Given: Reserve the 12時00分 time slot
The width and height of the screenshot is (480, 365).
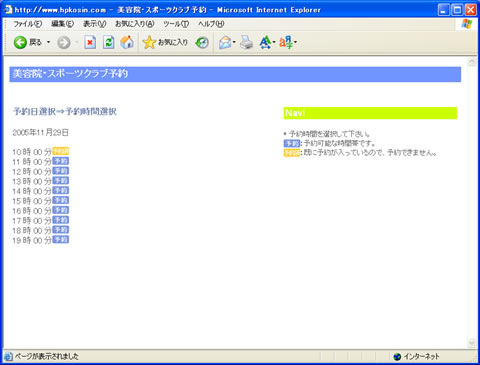Looking at the screenshot, I should click(x=61, y=171).
